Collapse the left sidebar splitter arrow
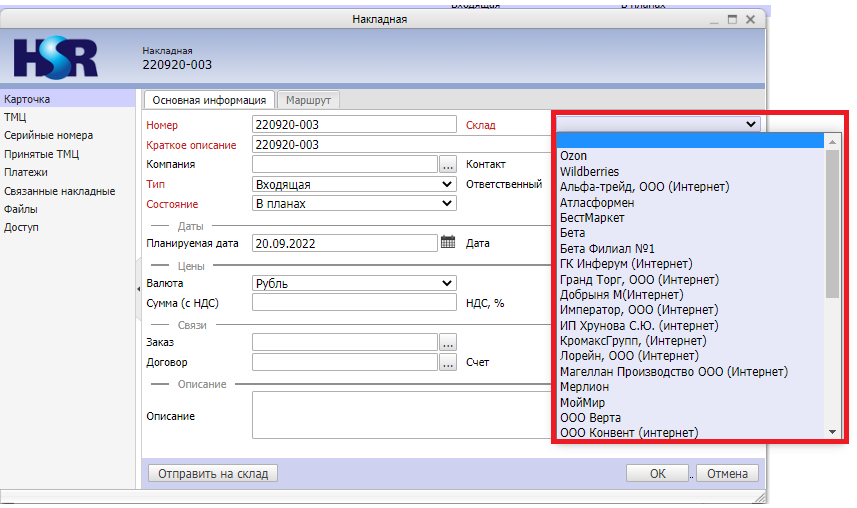This screenshot has height=508, width=857. 138,289
